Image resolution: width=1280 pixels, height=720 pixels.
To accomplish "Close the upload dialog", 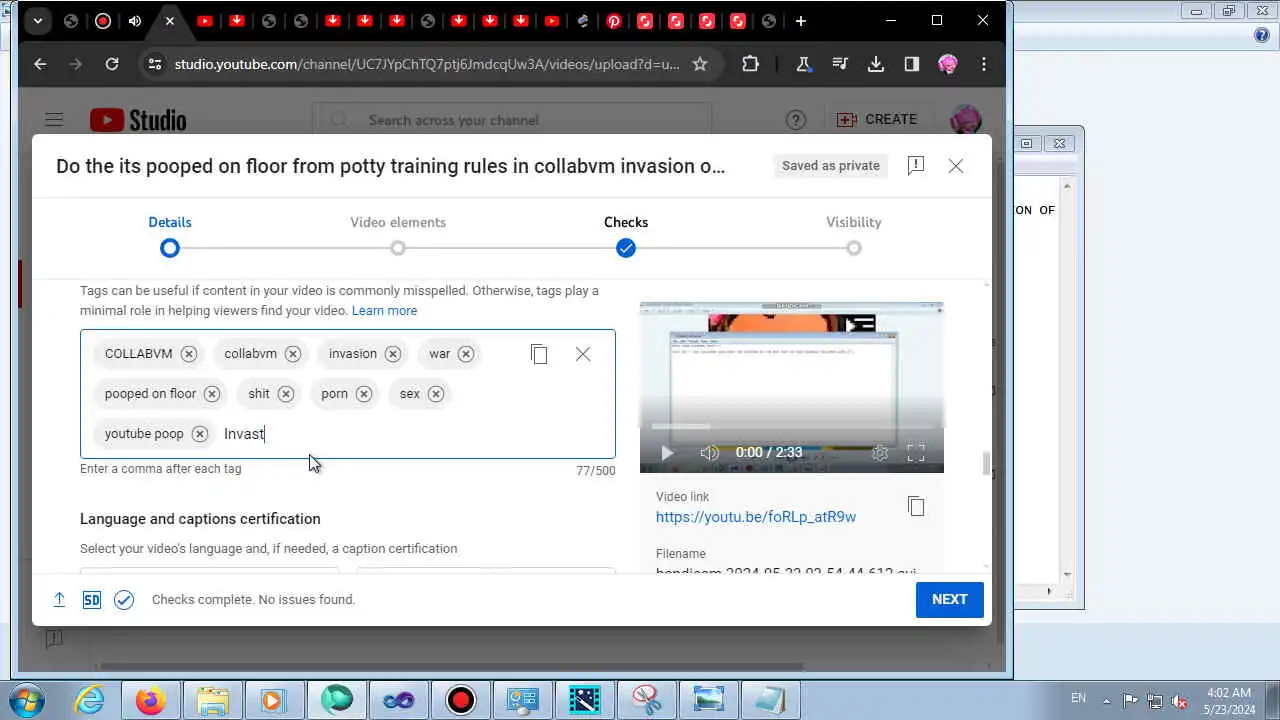I will click(x=956, y=166).
